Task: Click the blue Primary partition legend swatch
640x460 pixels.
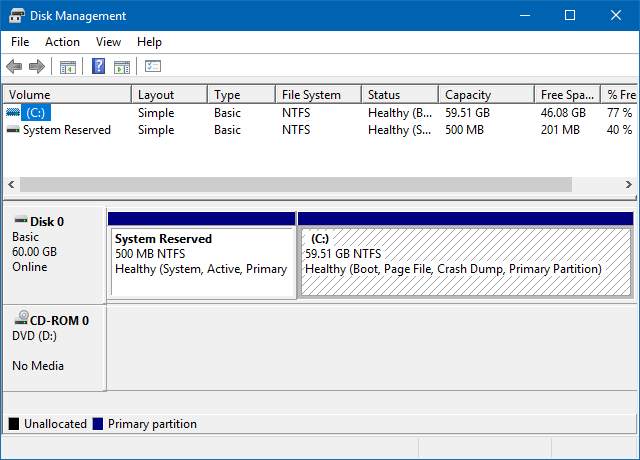Action: tap(98, 424)
